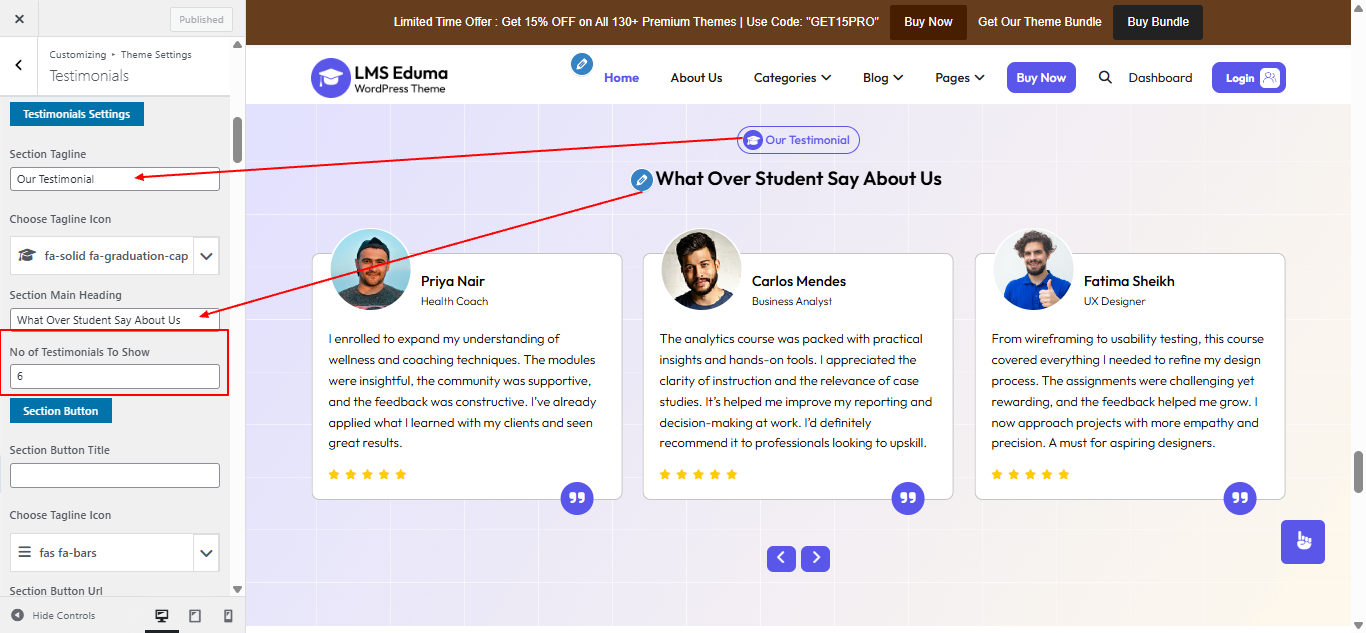1366x633 pixels.
Task: Switch to desktop preview device icon
Action: [x=162, y=616]
